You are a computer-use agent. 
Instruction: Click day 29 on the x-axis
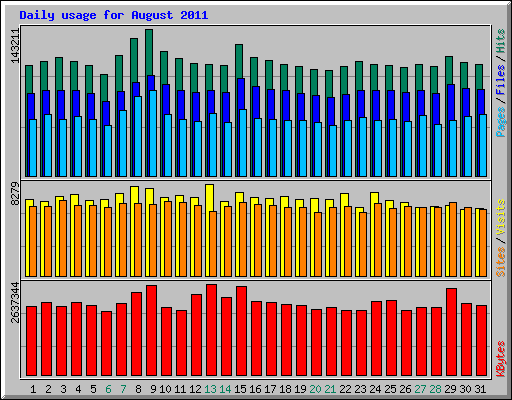[450, 389]
